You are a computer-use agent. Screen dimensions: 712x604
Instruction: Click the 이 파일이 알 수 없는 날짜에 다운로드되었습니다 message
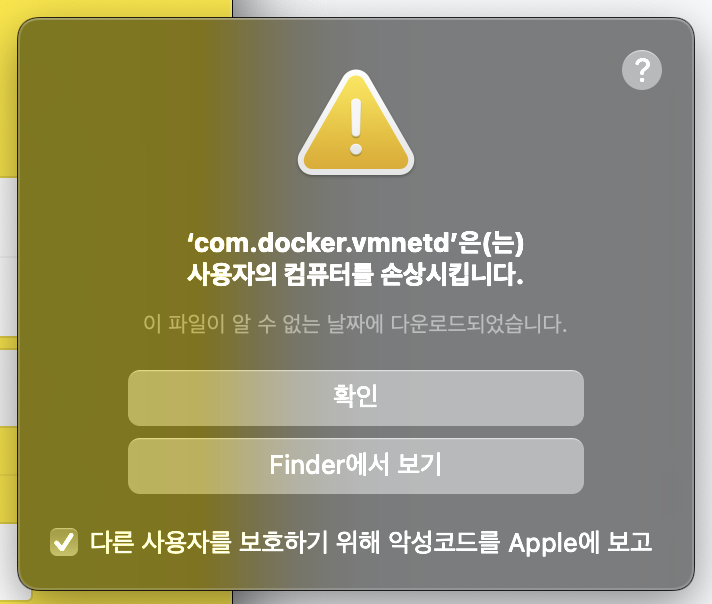click(x=356, y=324)
